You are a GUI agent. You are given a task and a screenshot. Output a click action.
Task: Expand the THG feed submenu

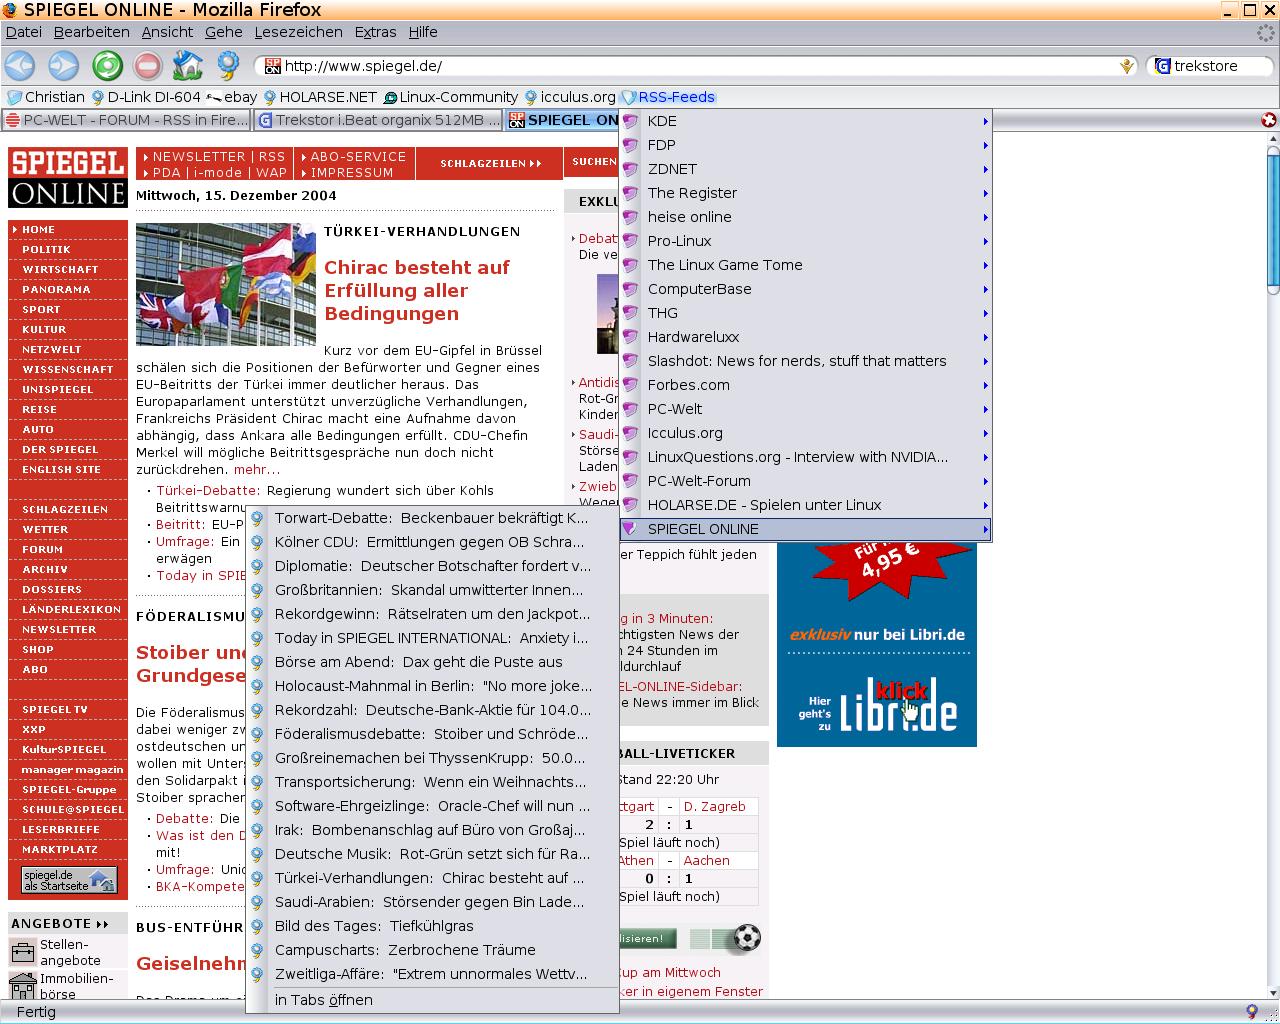(x=985, y=313)
